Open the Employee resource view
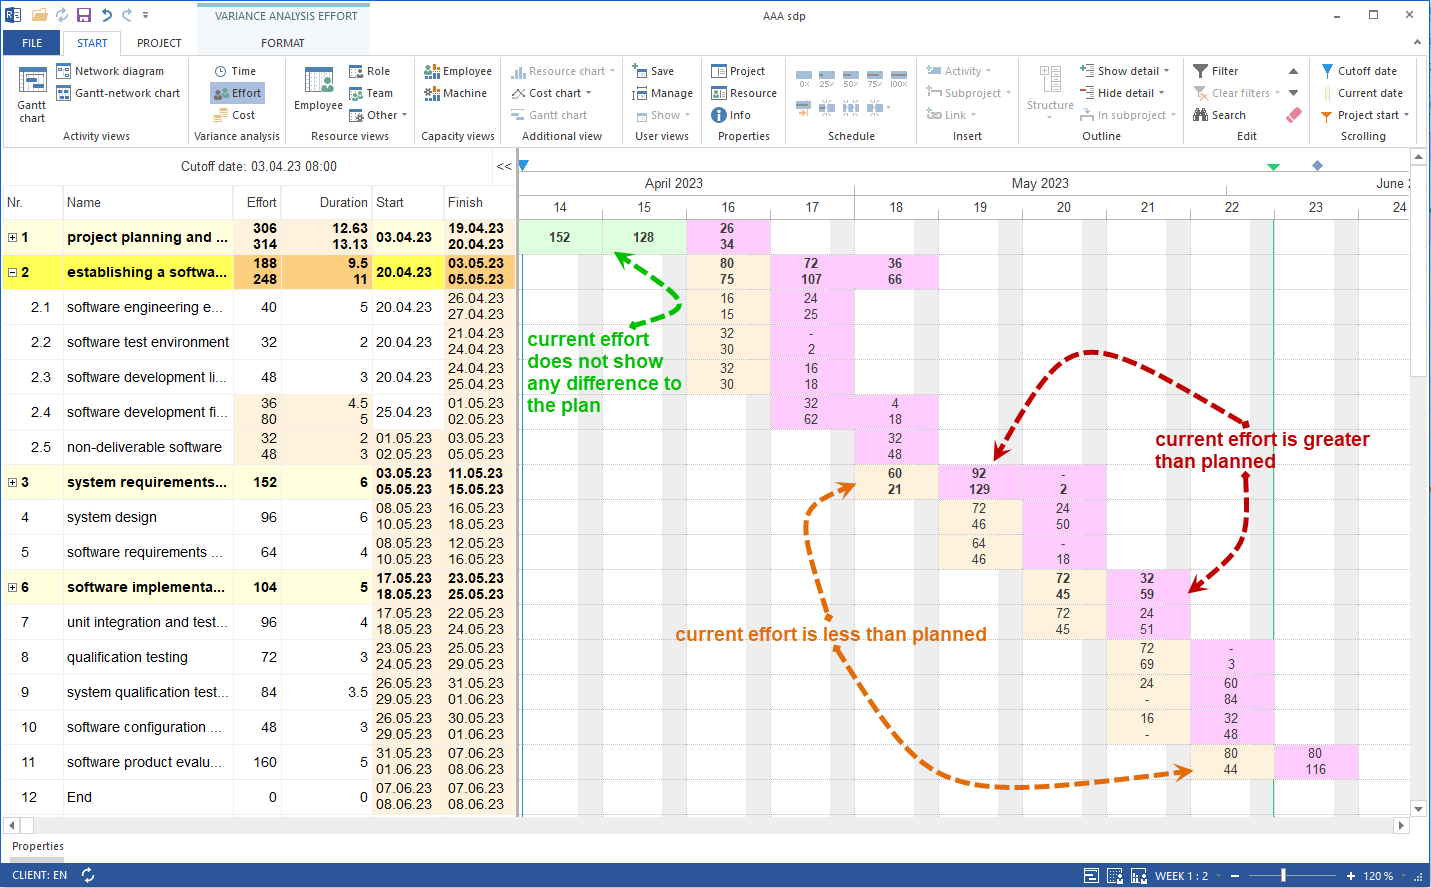The image size is (1431, 888). coord(318,88)
